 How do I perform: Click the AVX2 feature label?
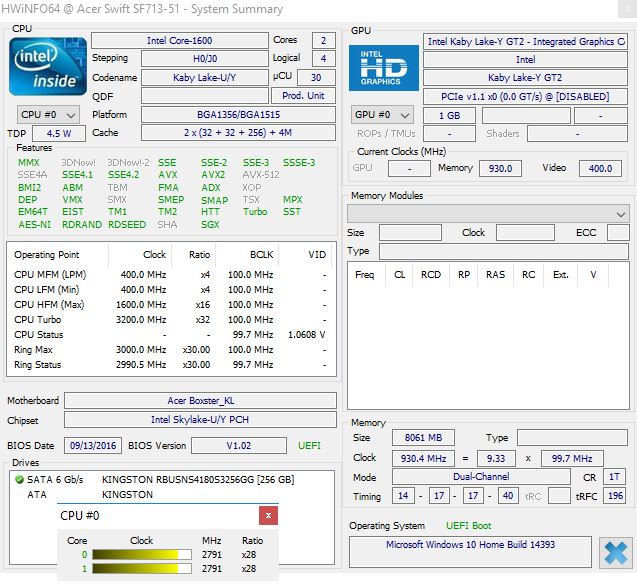(213, 175)
